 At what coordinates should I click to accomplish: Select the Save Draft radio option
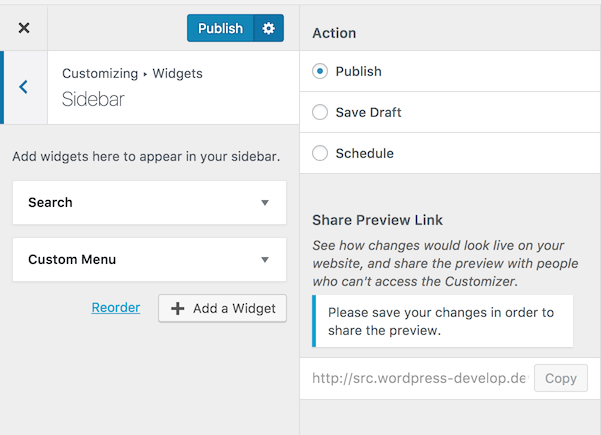[x=320, y=112]
